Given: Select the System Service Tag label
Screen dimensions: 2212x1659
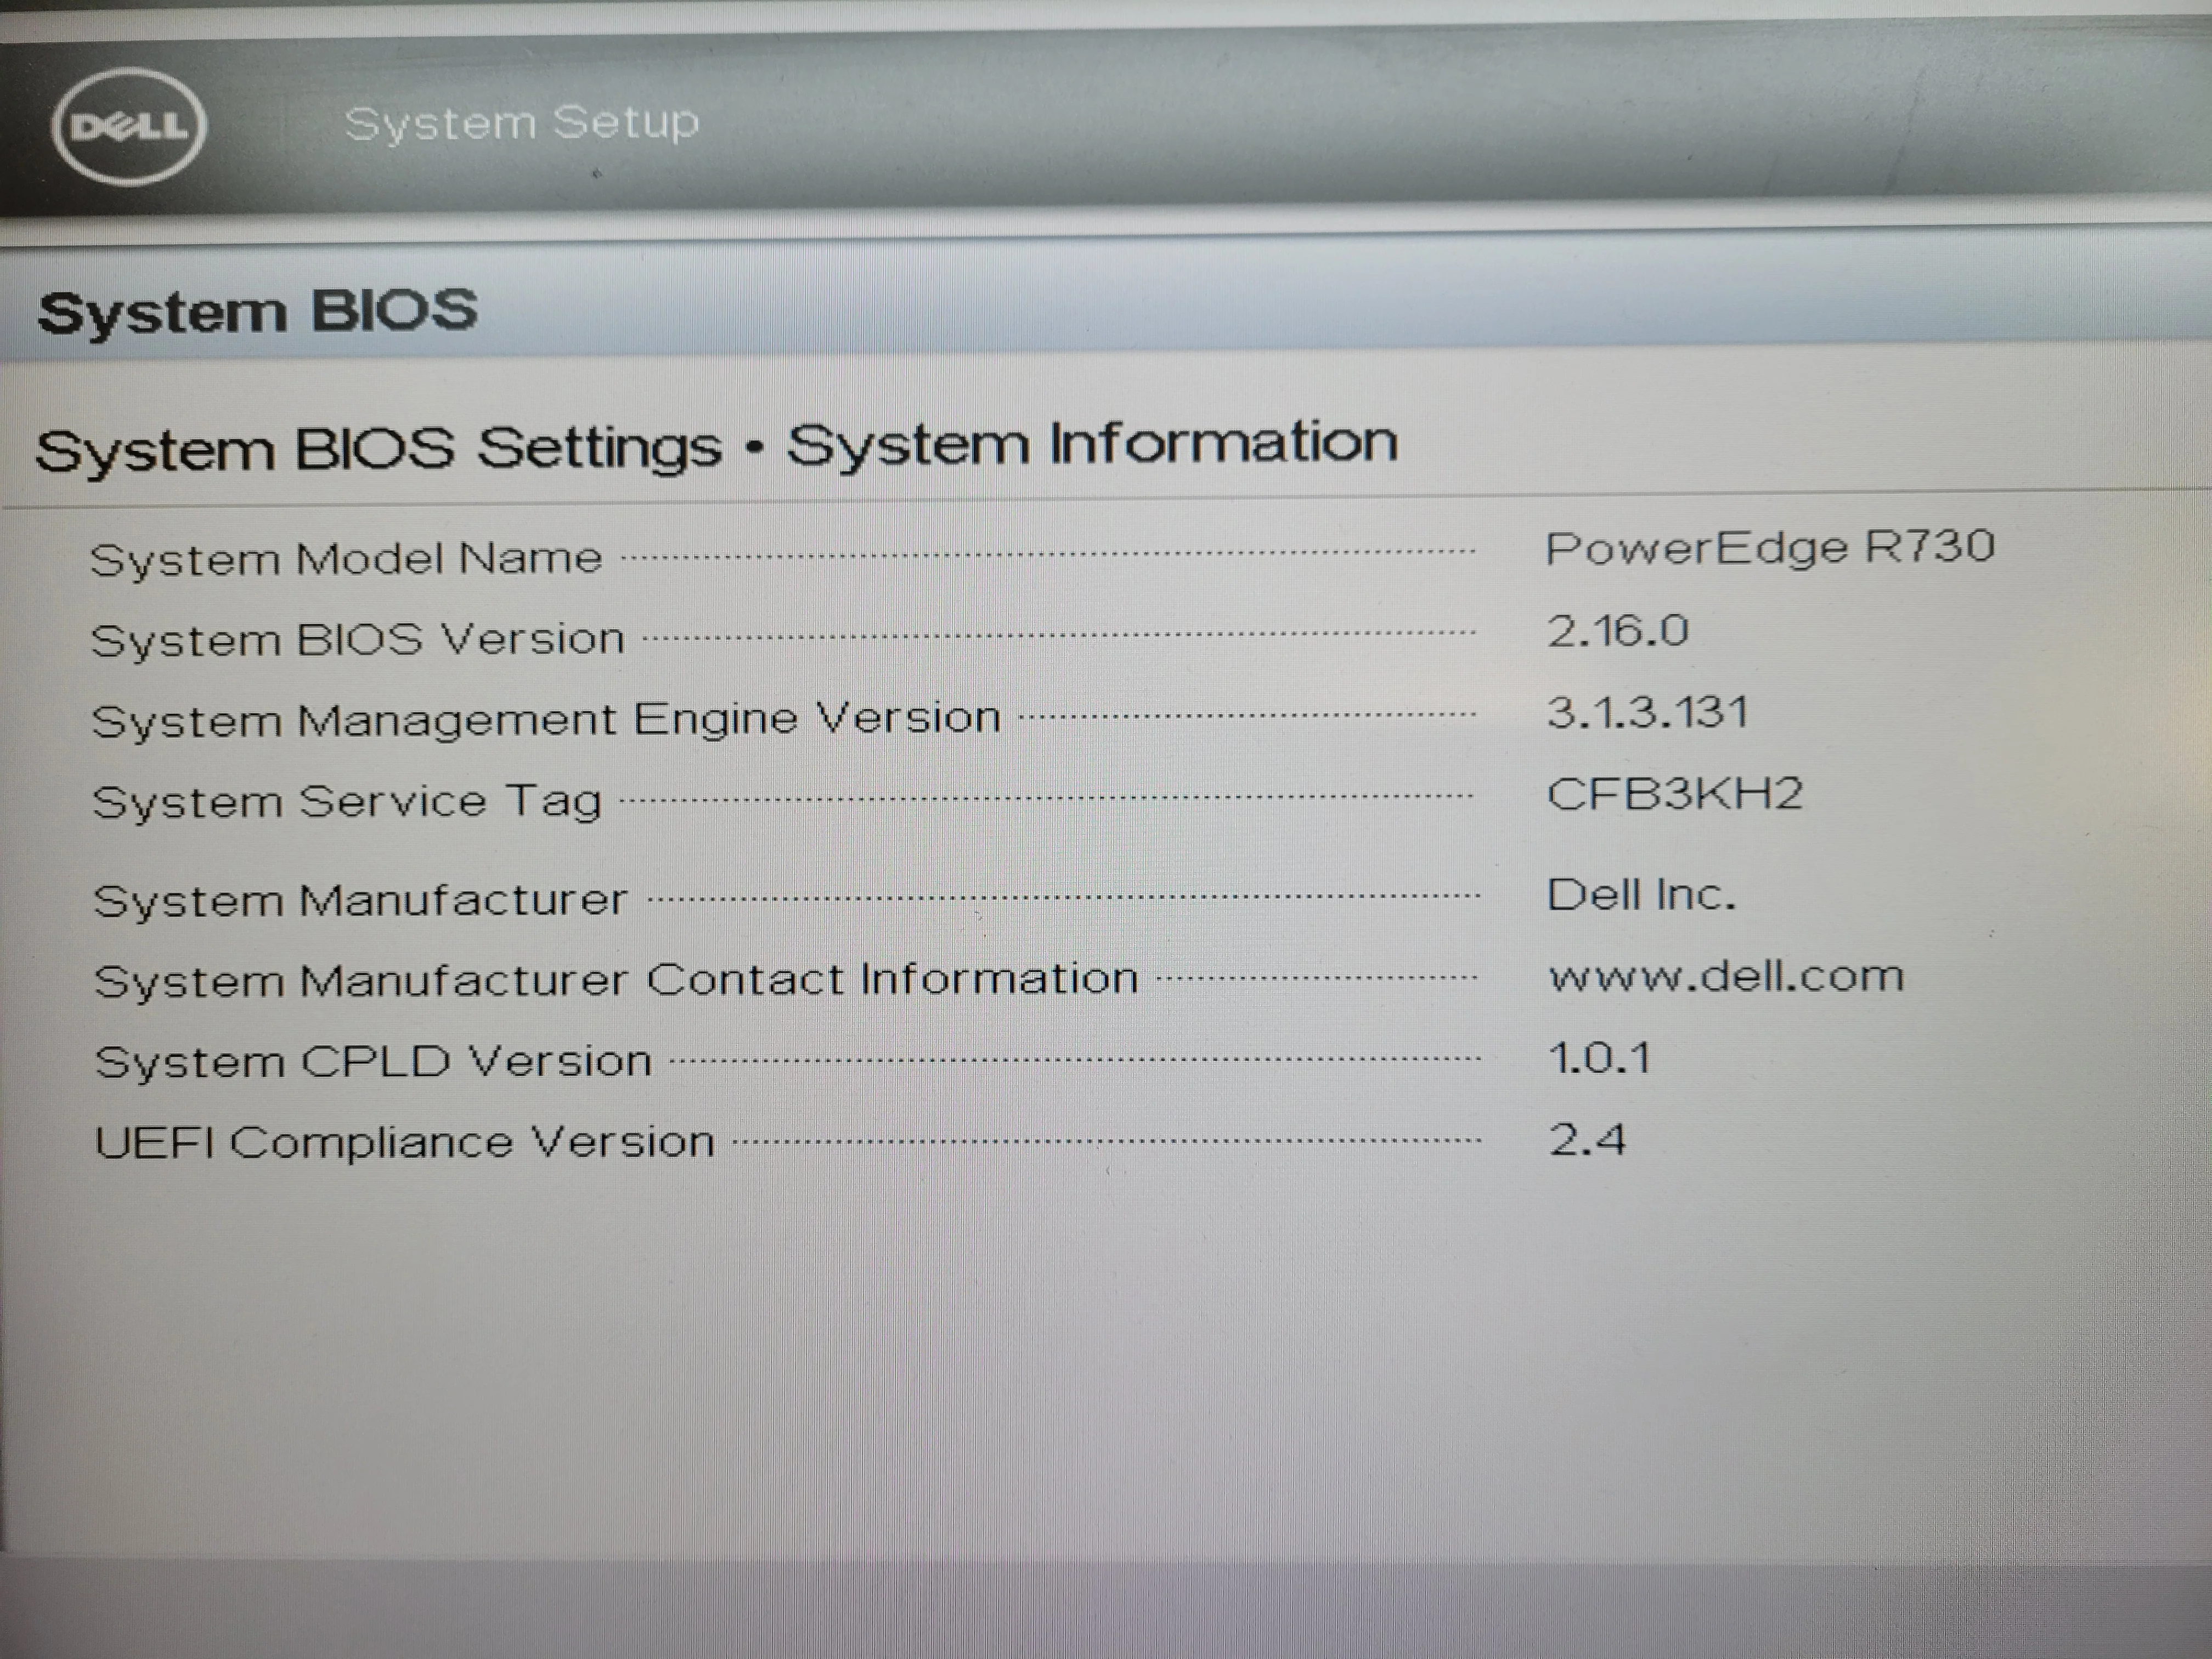Looking at the screenshot, I should pos(347,802).
